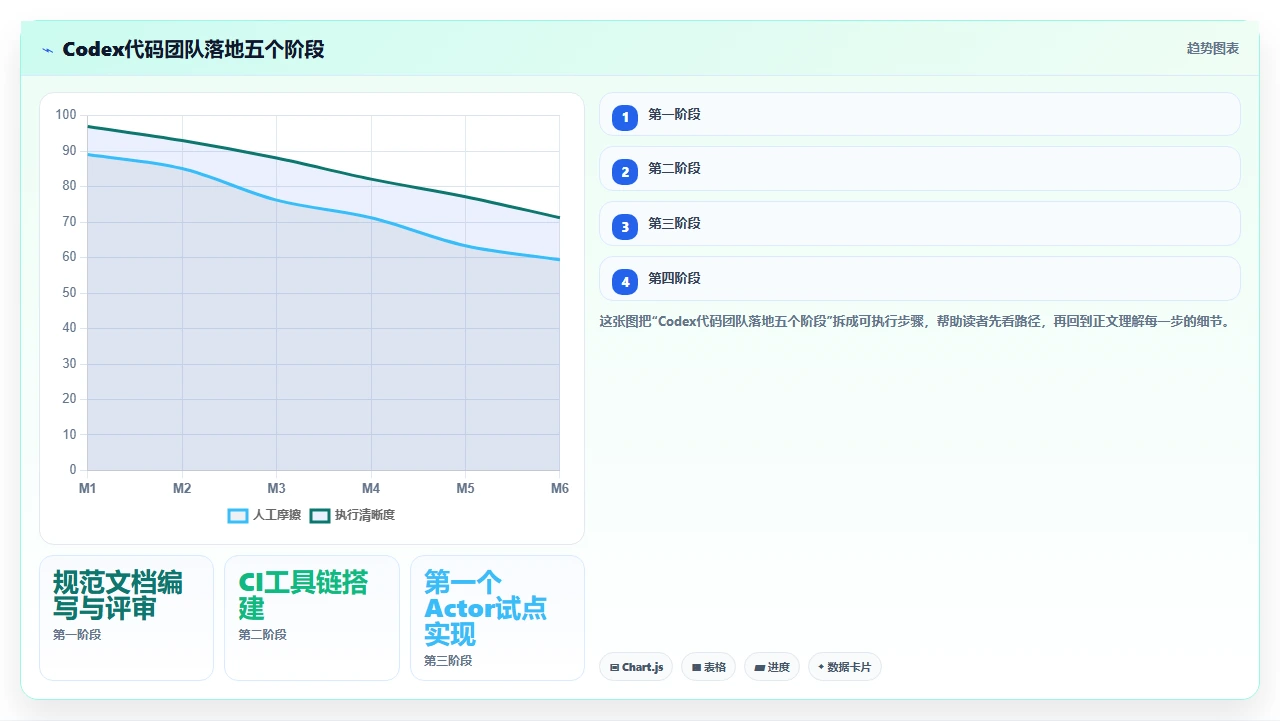Click the M5 axis label
The image size is (1280, 721).
point(465,488)
